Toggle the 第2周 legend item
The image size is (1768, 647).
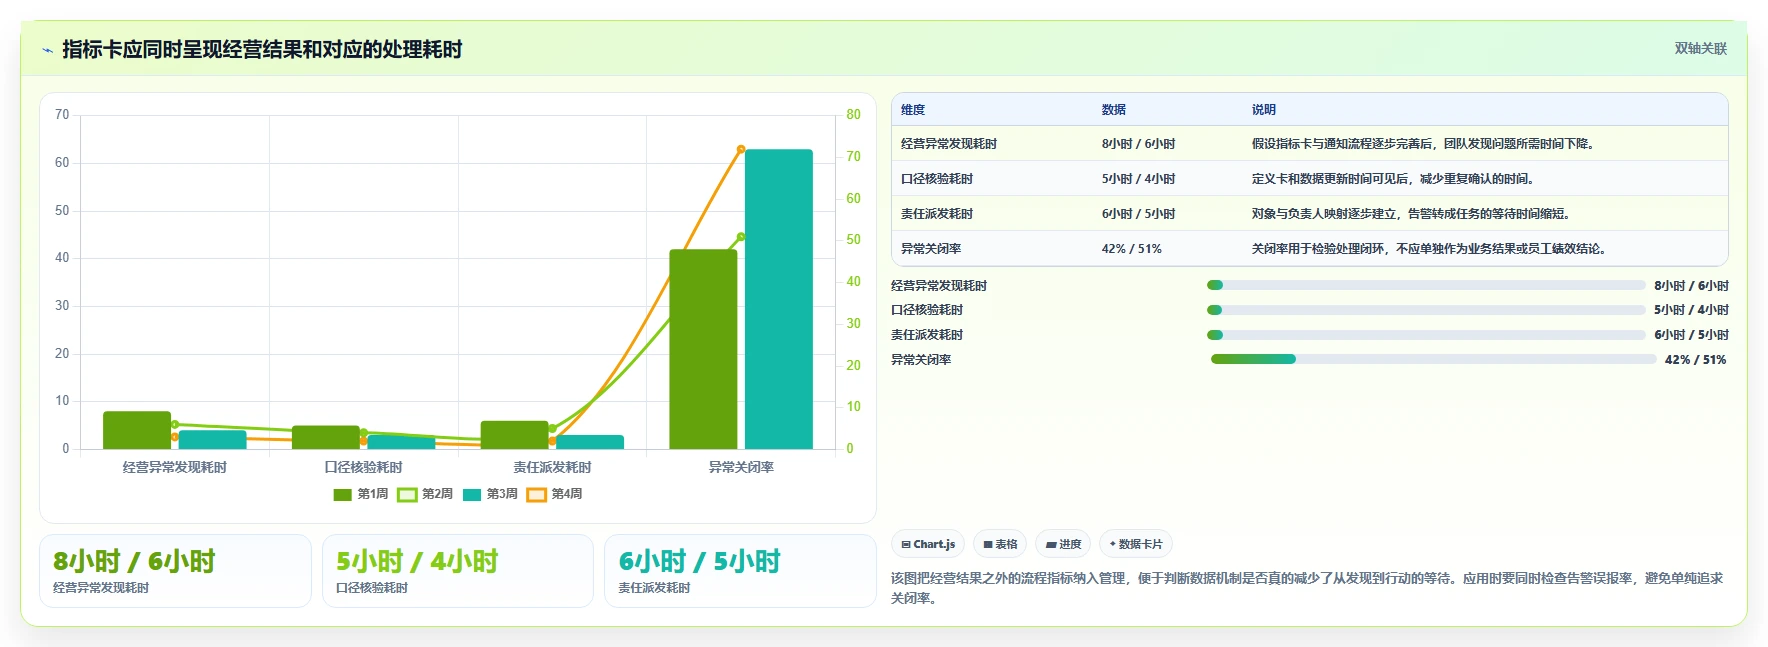(425, 494)
